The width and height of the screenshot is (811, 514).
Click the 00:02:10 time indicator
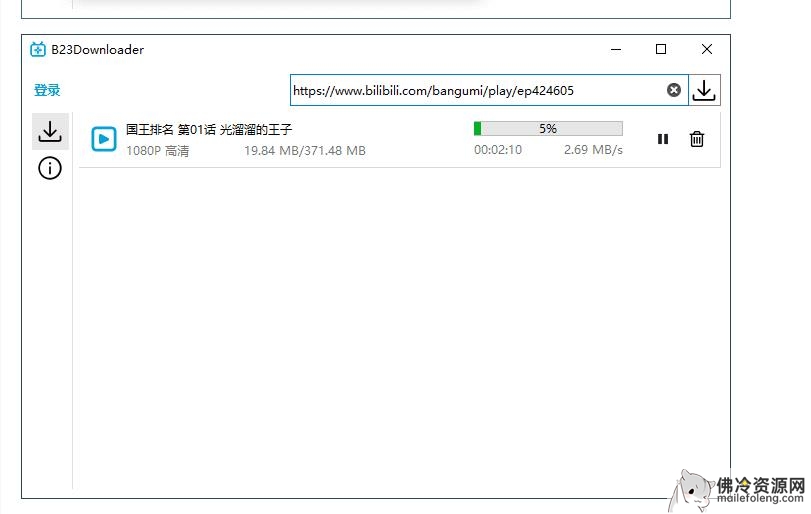(498, 150)
